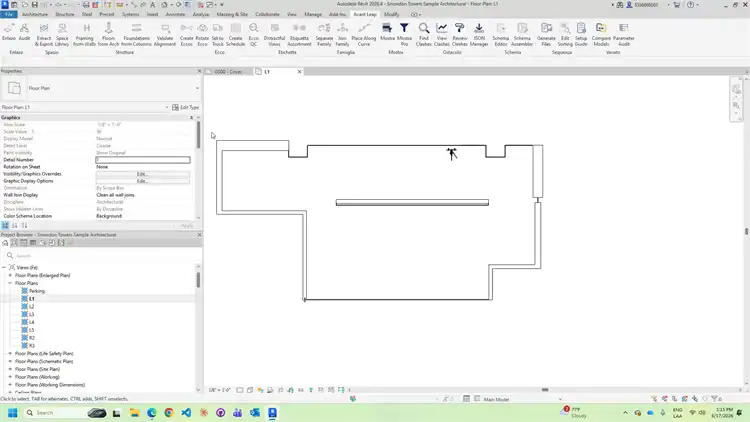Click the Separate Family tool
Image resolution: width=750 pixels, height=422 pixels.
click(x=324, y=35)
